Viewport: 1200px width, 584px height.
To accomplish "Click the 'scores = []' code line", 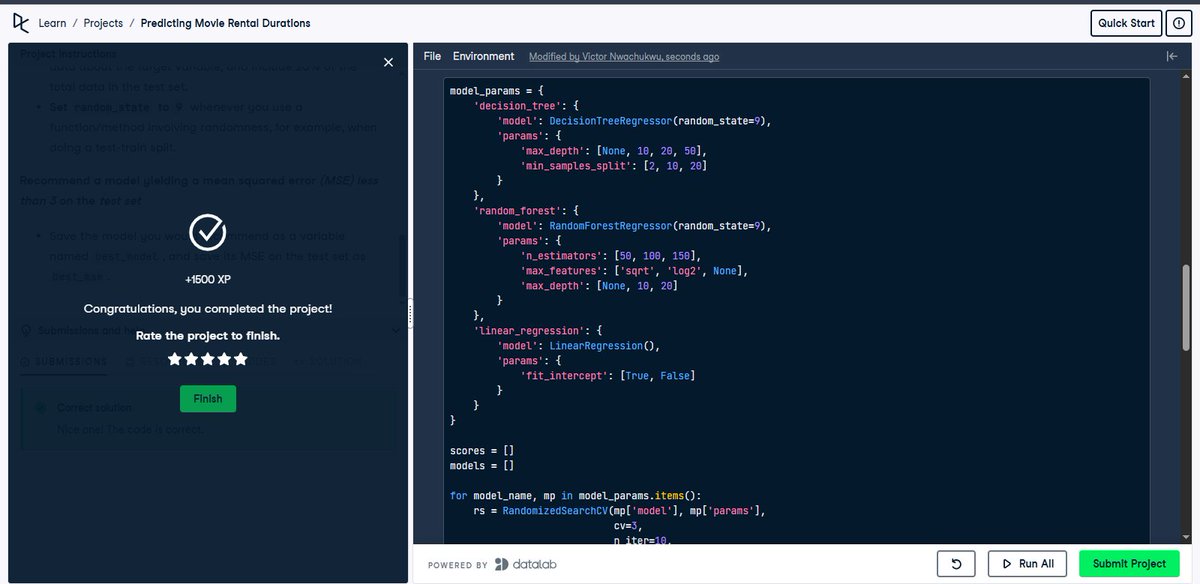I will click(482, 451).
